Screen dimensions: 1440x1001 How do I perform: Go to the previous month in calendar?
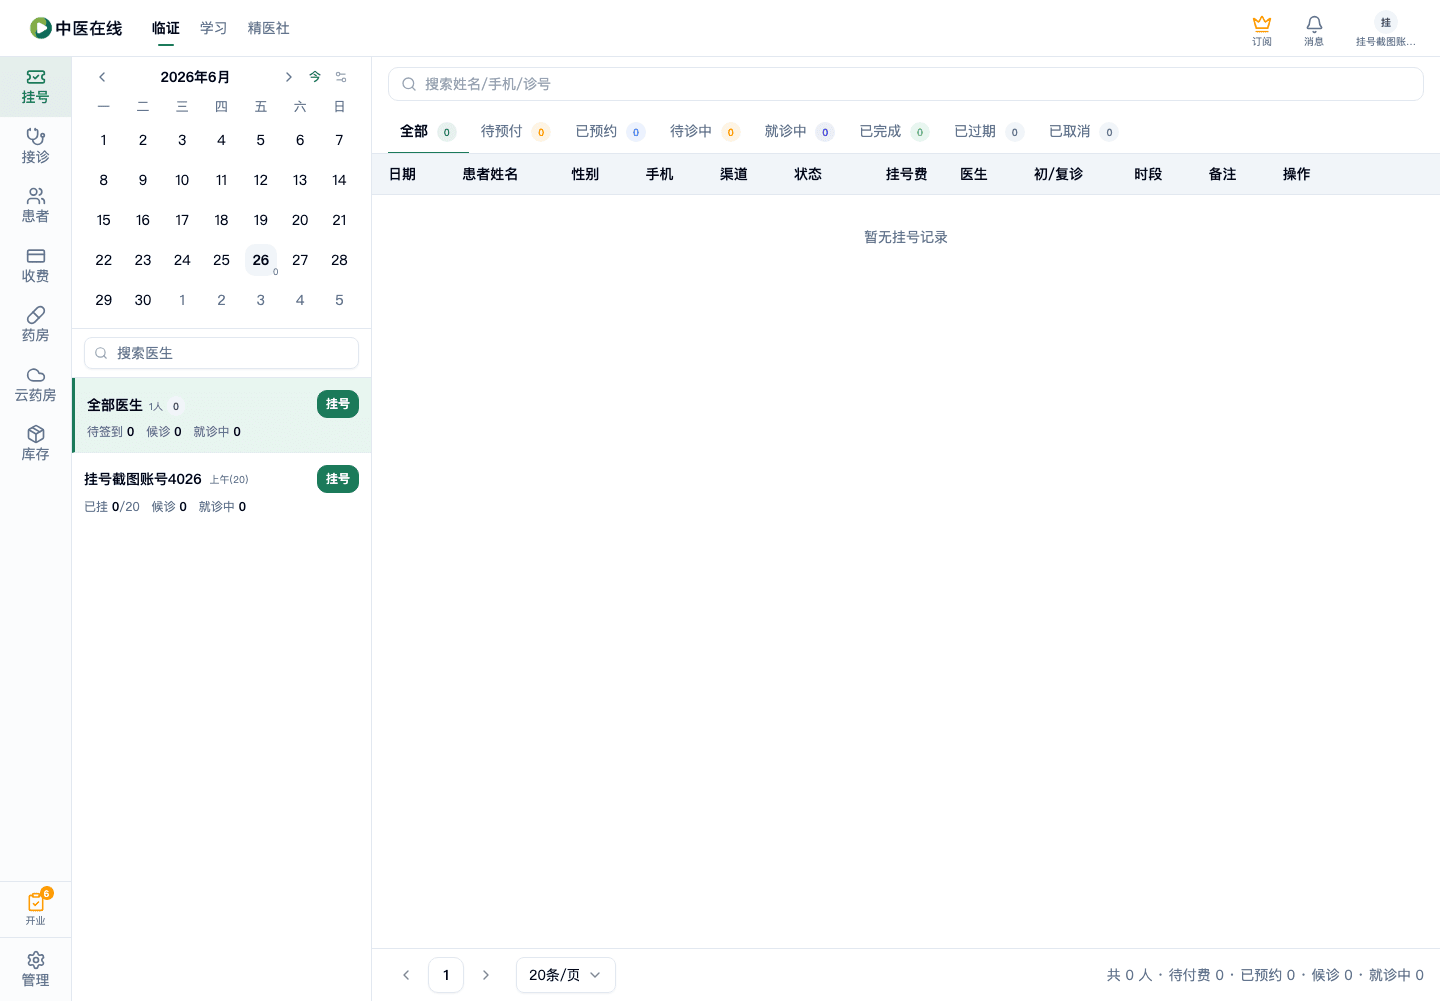coord(102,77)
